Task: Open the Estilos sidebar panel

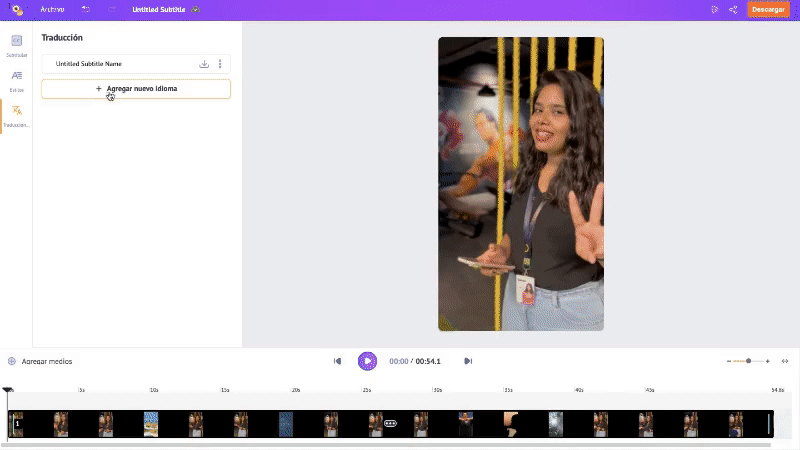Action: tap(16, 80)
